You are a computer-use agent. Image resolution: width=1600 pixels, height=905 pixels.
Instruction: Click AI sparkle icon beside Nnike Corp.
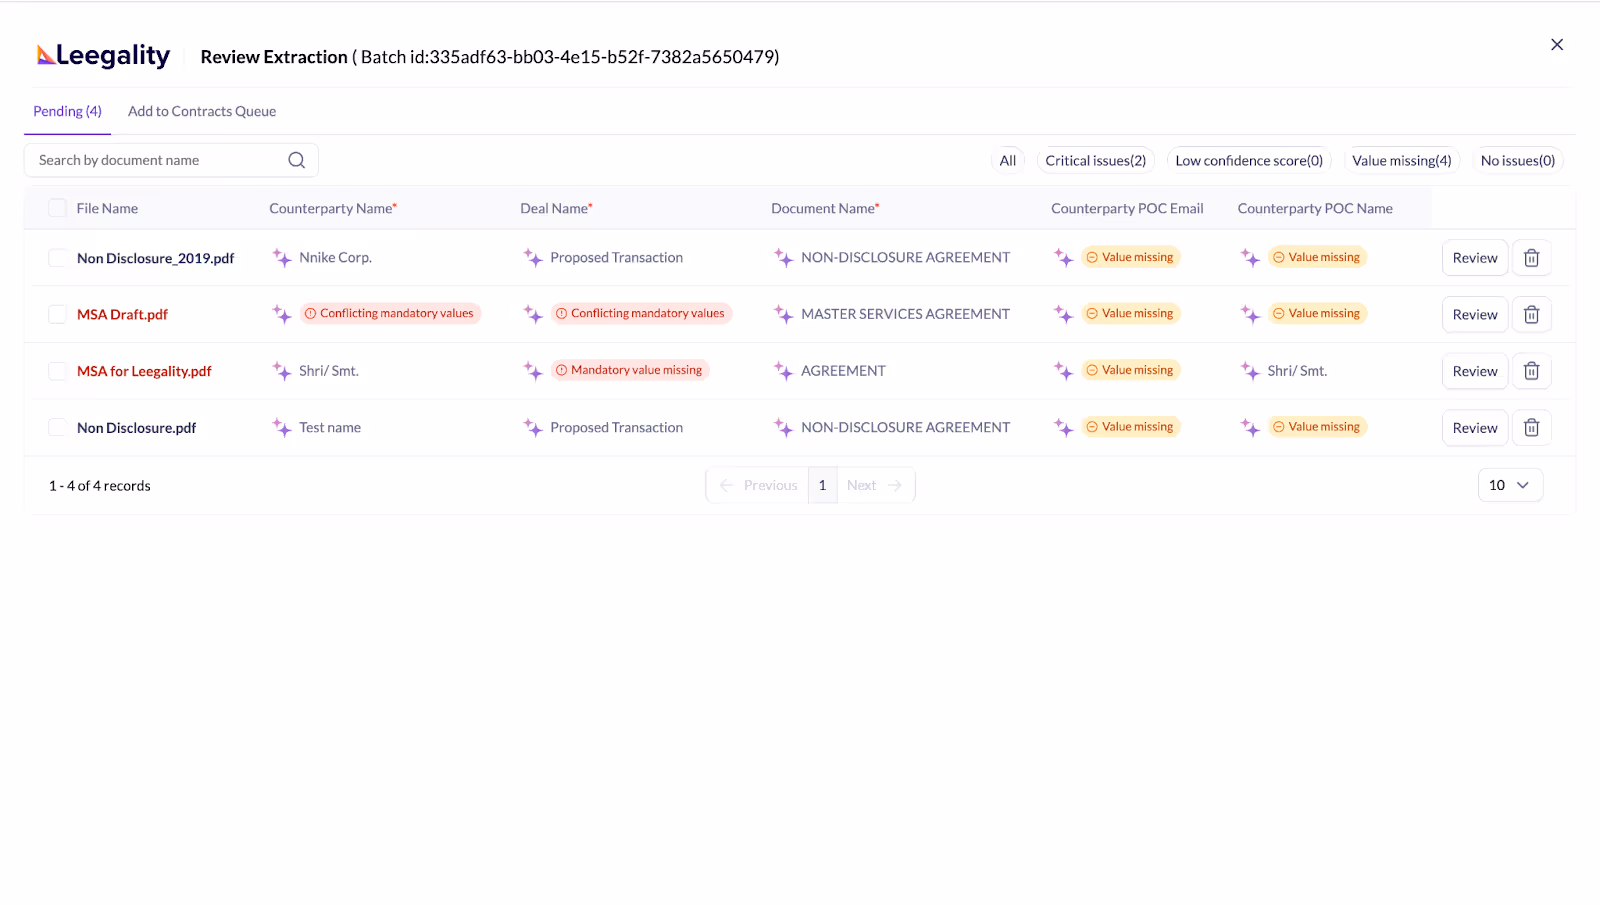(282, 258)
